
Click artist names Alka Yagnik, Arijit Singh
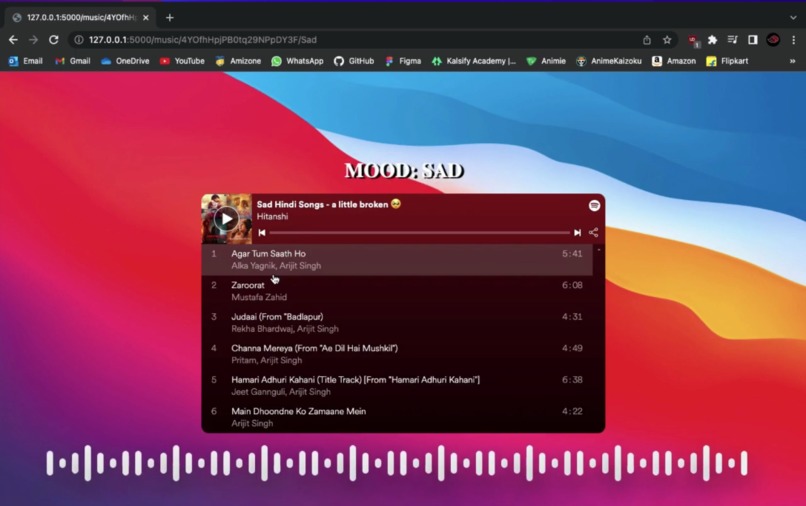(276, 266)
